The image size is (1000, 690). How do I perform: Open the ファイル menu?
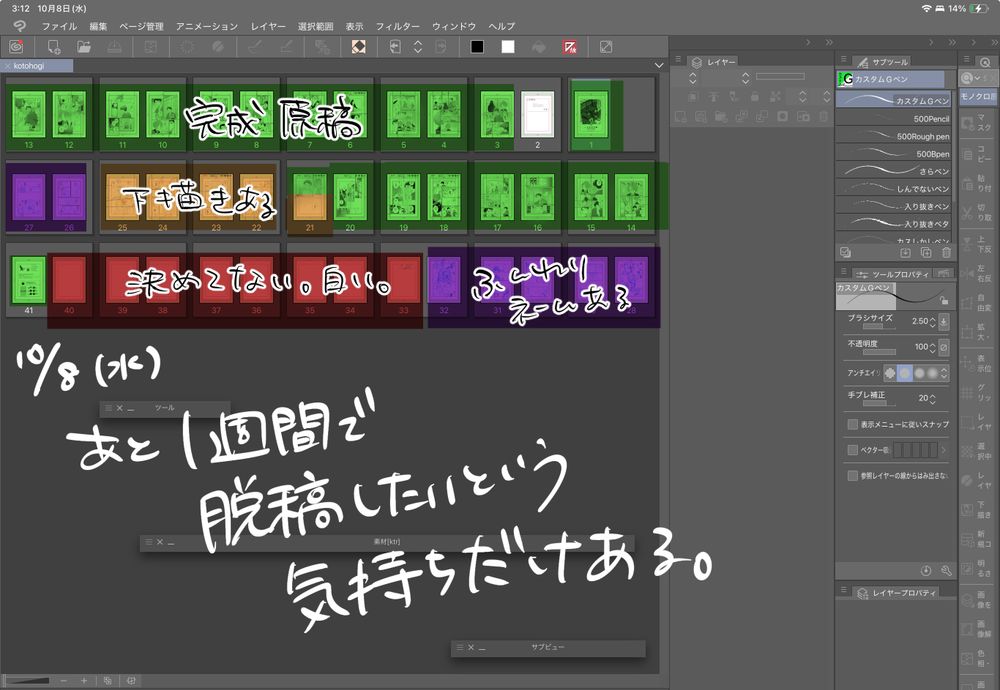59,26
